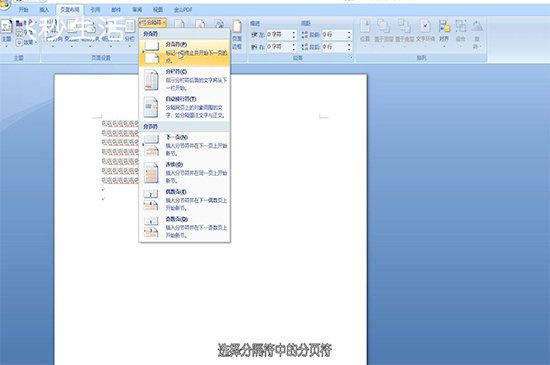Viewport: 550px width, 365px height.
Task: Click the spacing after 0 行 field
Action: coord(334,47)
